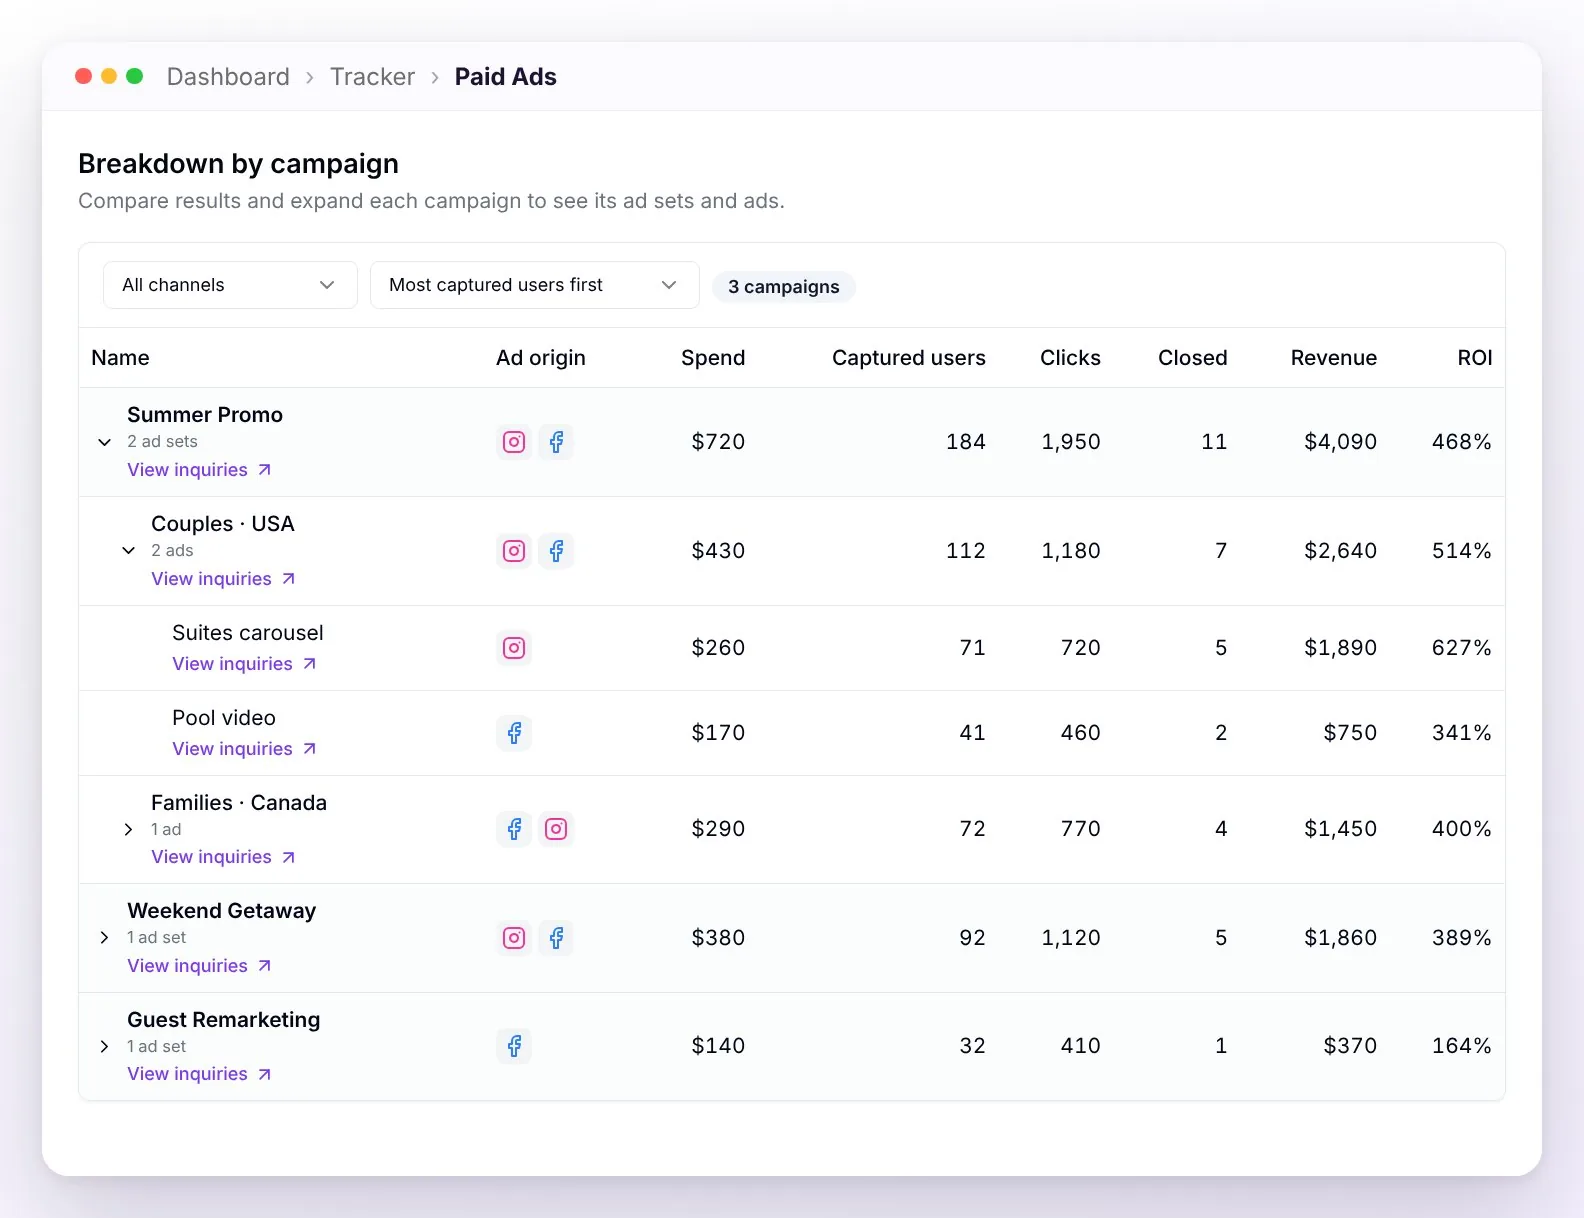Viewport: 1584px width, 1218px height.
Task: Click Instagram icon in Families · Canada row
Action: [x=556, y=829]
